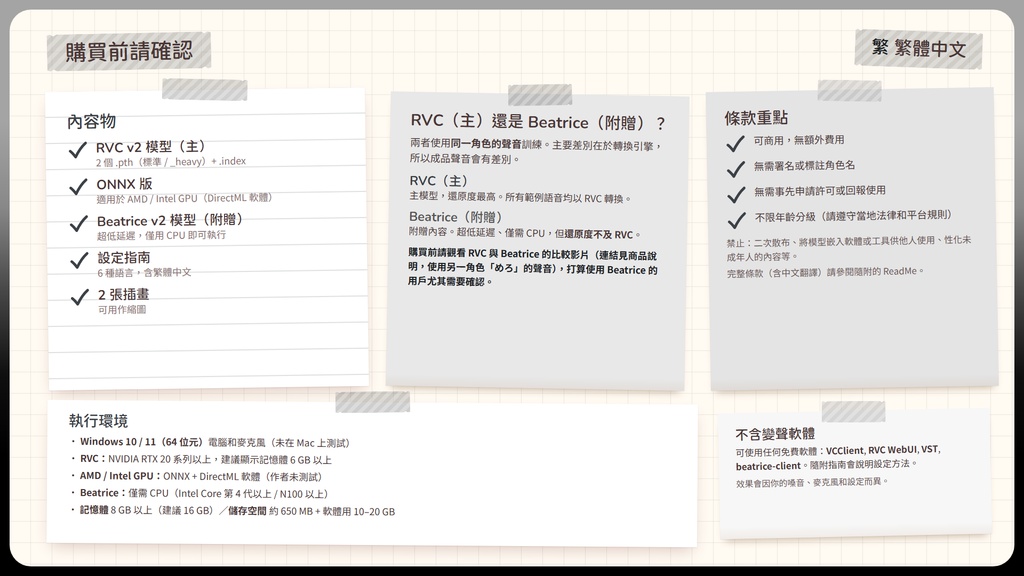Click the checkmark beside 無需署名或標註角色名
1024x576 pixels.
click(736, 169)
